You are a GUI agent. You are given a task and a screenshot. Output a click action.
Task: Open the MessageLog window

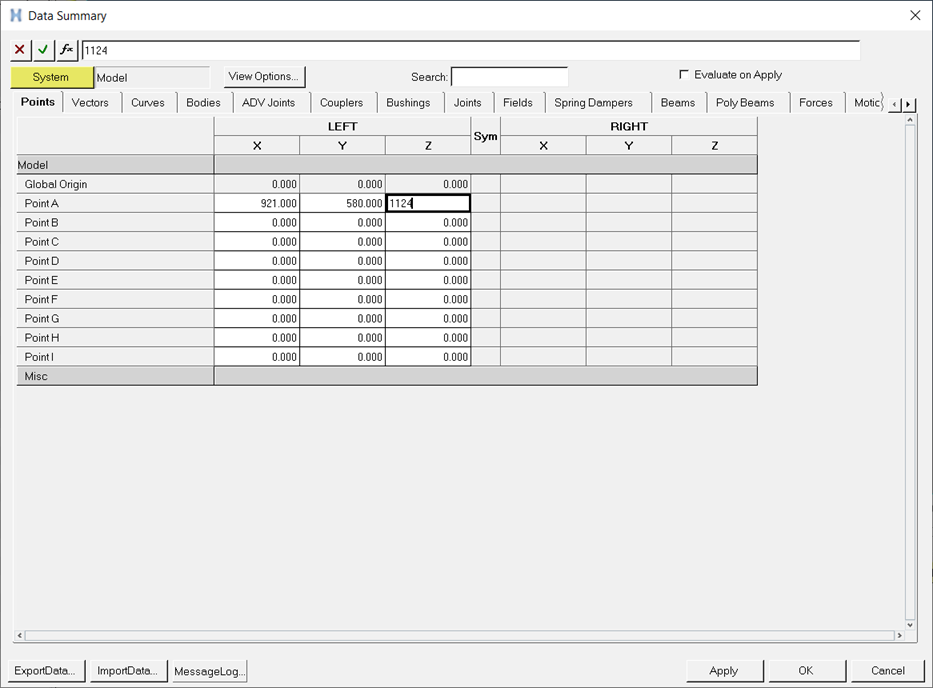pos(209,671)
